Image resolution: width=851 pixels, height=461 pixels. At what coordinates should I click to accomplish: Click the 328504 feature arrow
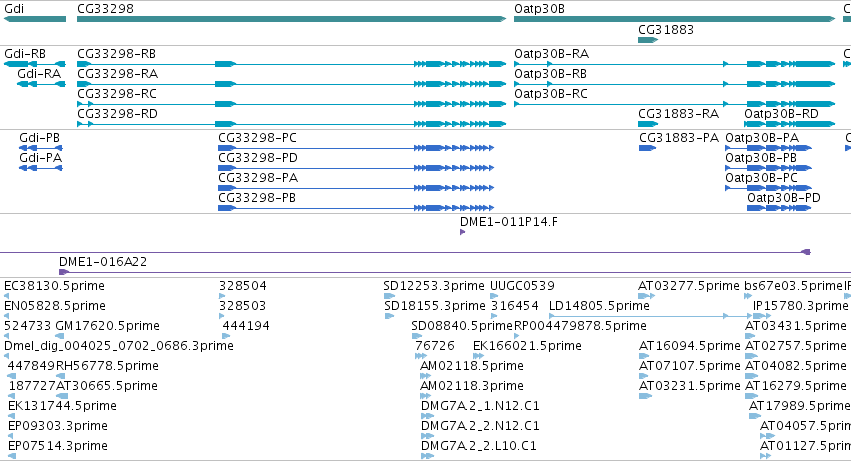(222, 296)
